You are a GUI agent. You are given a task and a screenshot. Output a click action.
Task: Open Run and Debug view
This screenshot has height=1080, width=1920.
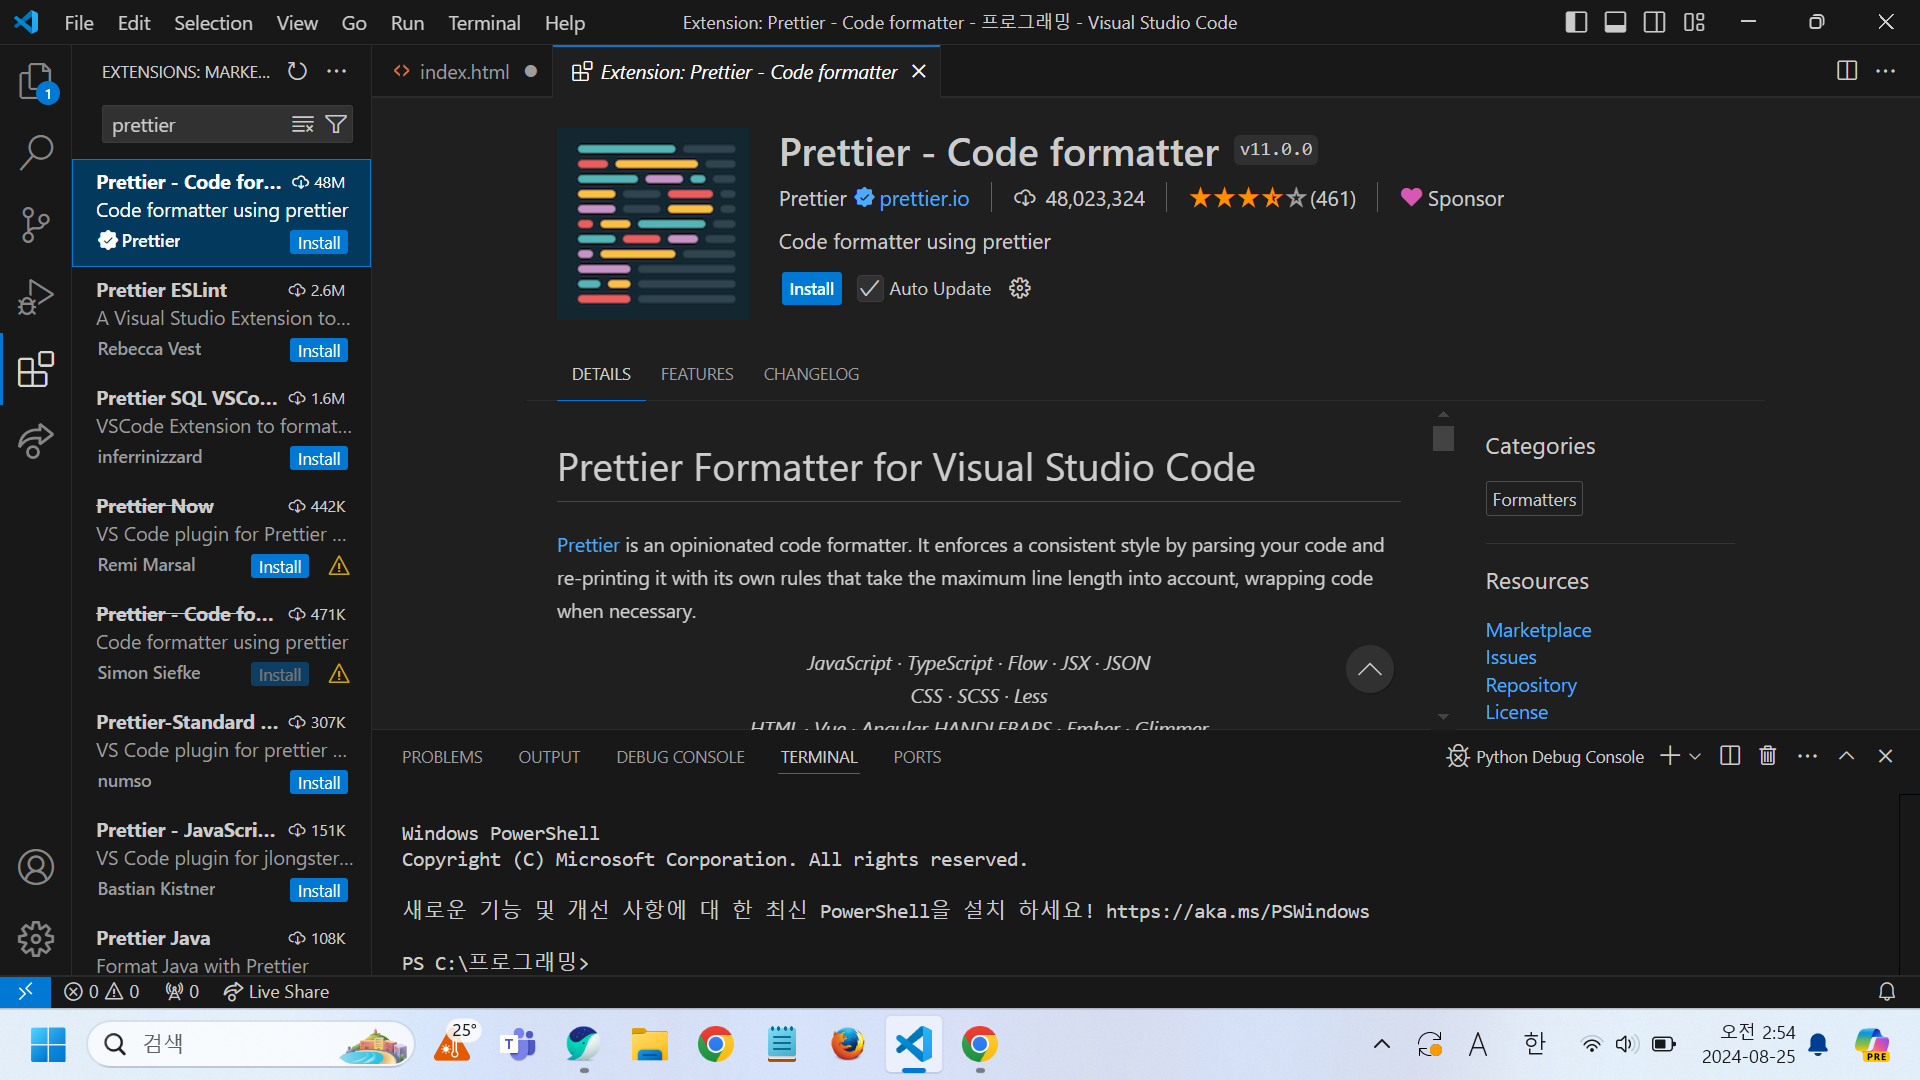tap(36, 297)
